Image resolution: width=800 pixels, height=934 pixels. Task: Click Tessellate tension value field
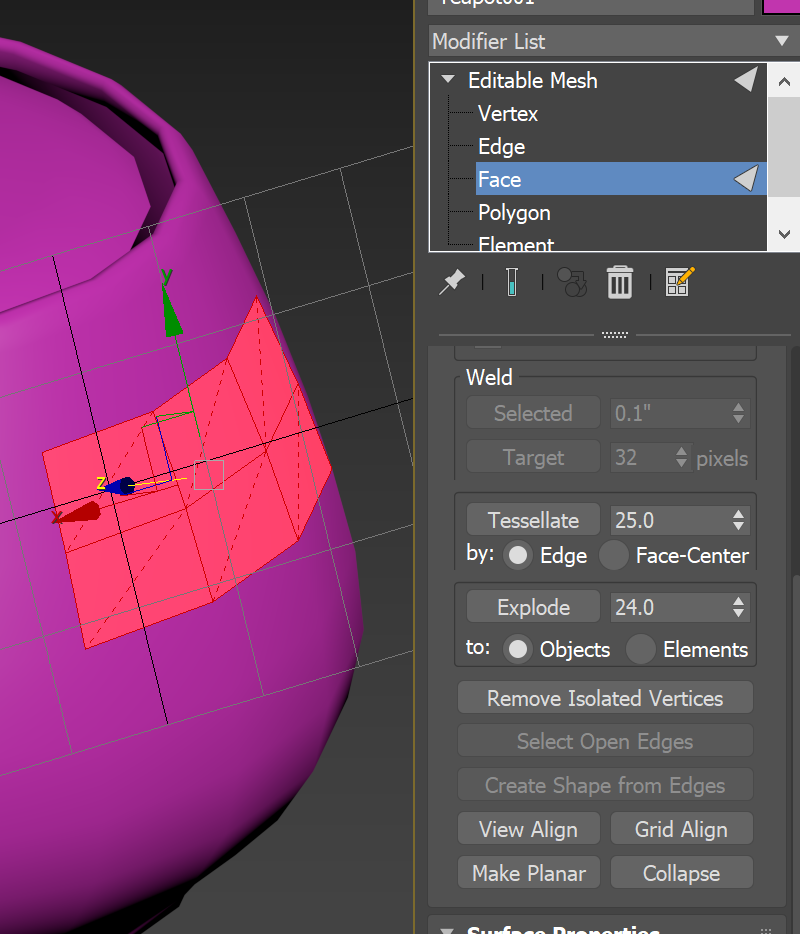670,520
